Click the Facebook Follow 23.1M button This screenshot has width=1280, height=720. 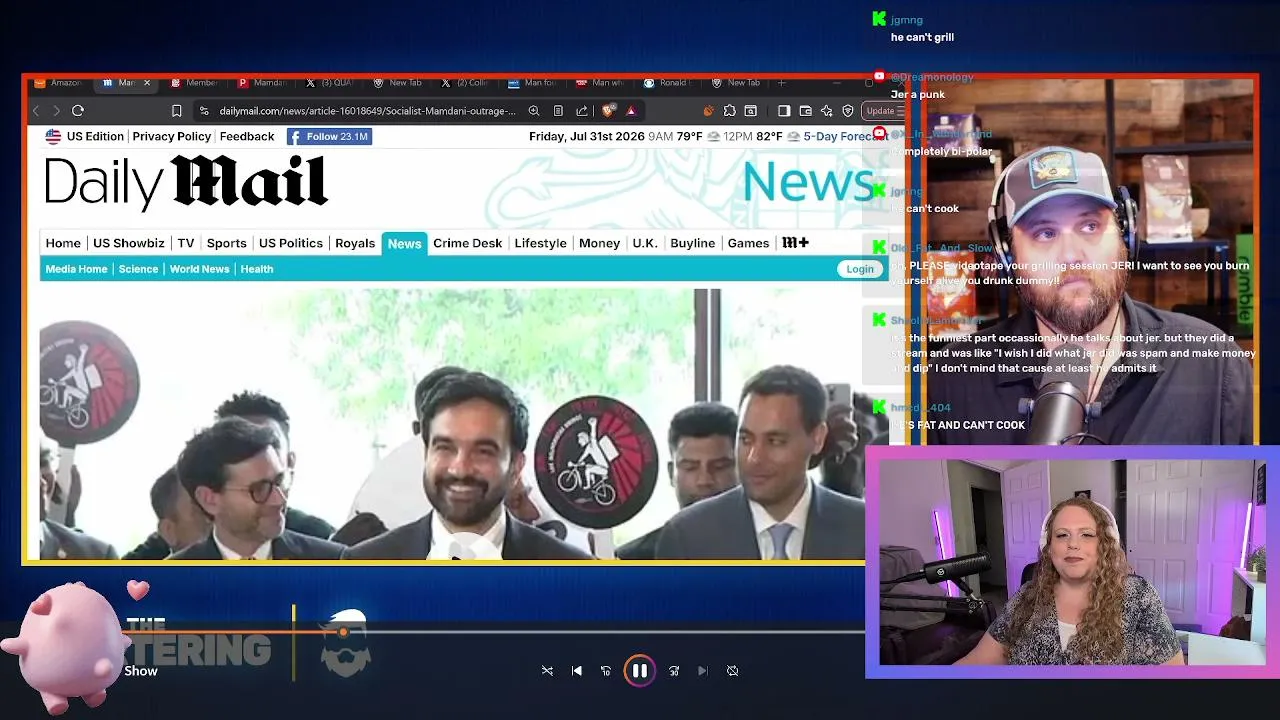[330, 137]
